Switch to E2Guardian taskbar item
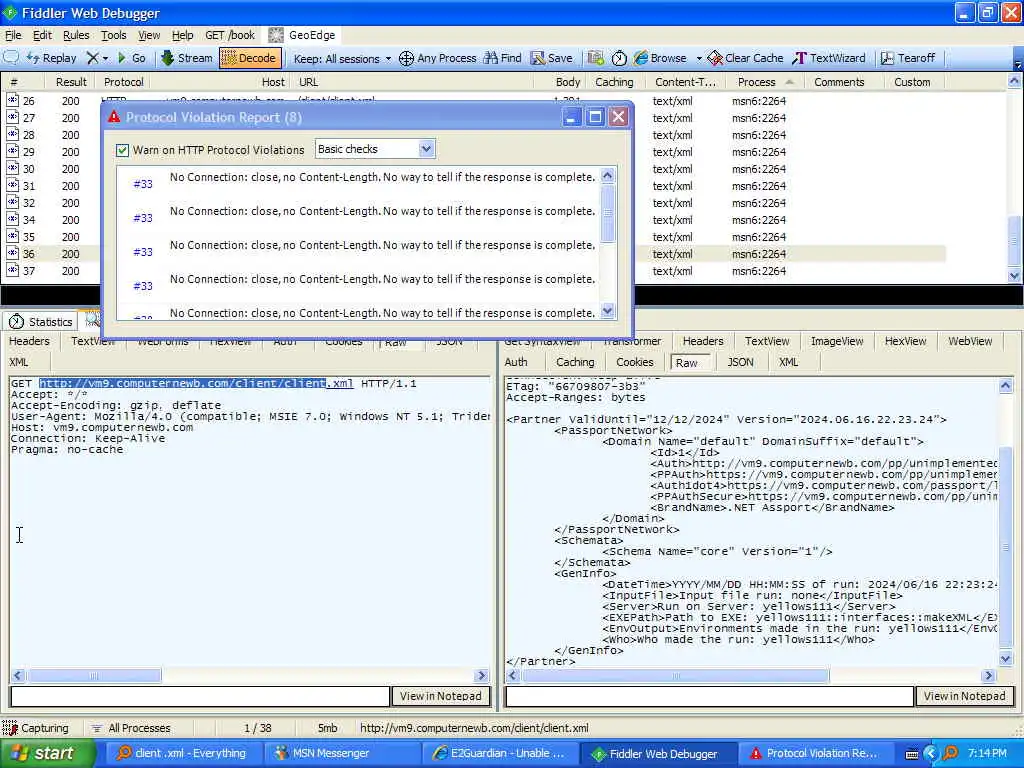This screenshot has width=1024, height=768. (499, 754)
